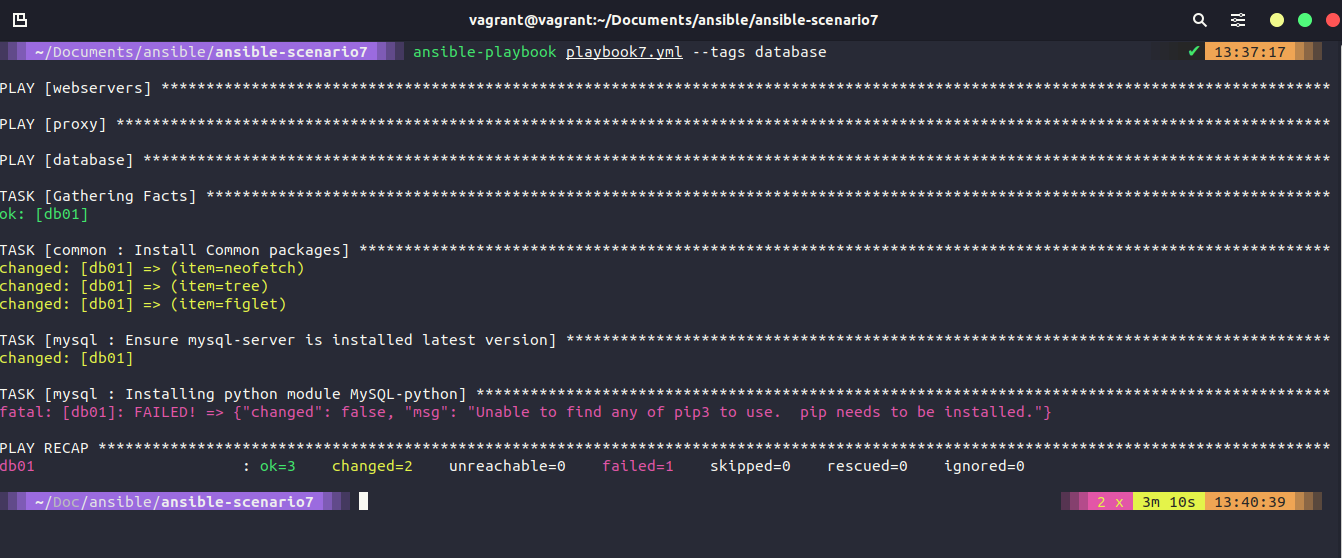1342x558 pixels.
Task: Click the 'item=neofetch' changed line
Action: tap(152, 268)
